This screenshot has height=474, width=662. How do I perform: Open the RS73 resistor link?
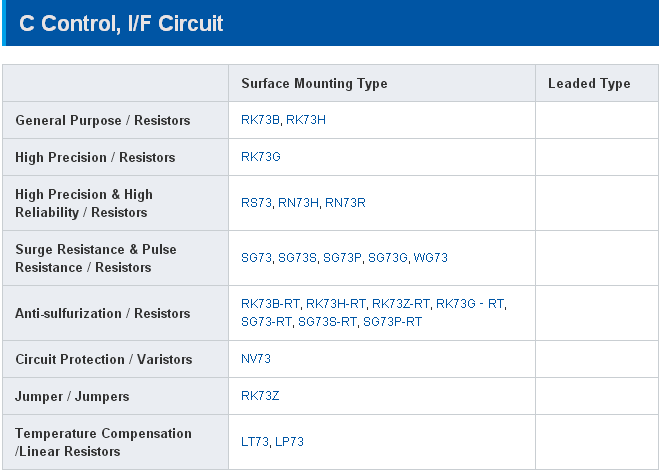tap(256, 203)
